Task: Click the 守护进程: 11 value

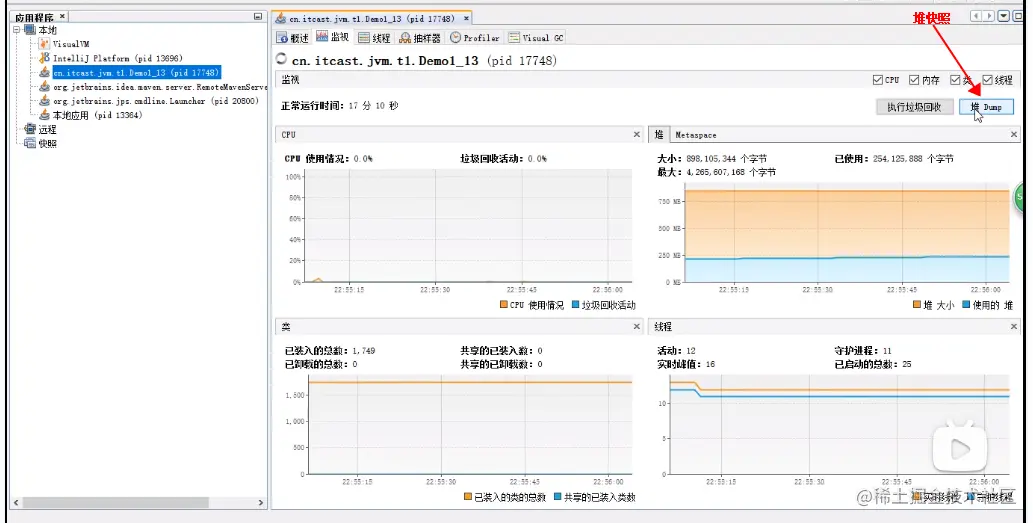Action: click(x=863, y=350)
